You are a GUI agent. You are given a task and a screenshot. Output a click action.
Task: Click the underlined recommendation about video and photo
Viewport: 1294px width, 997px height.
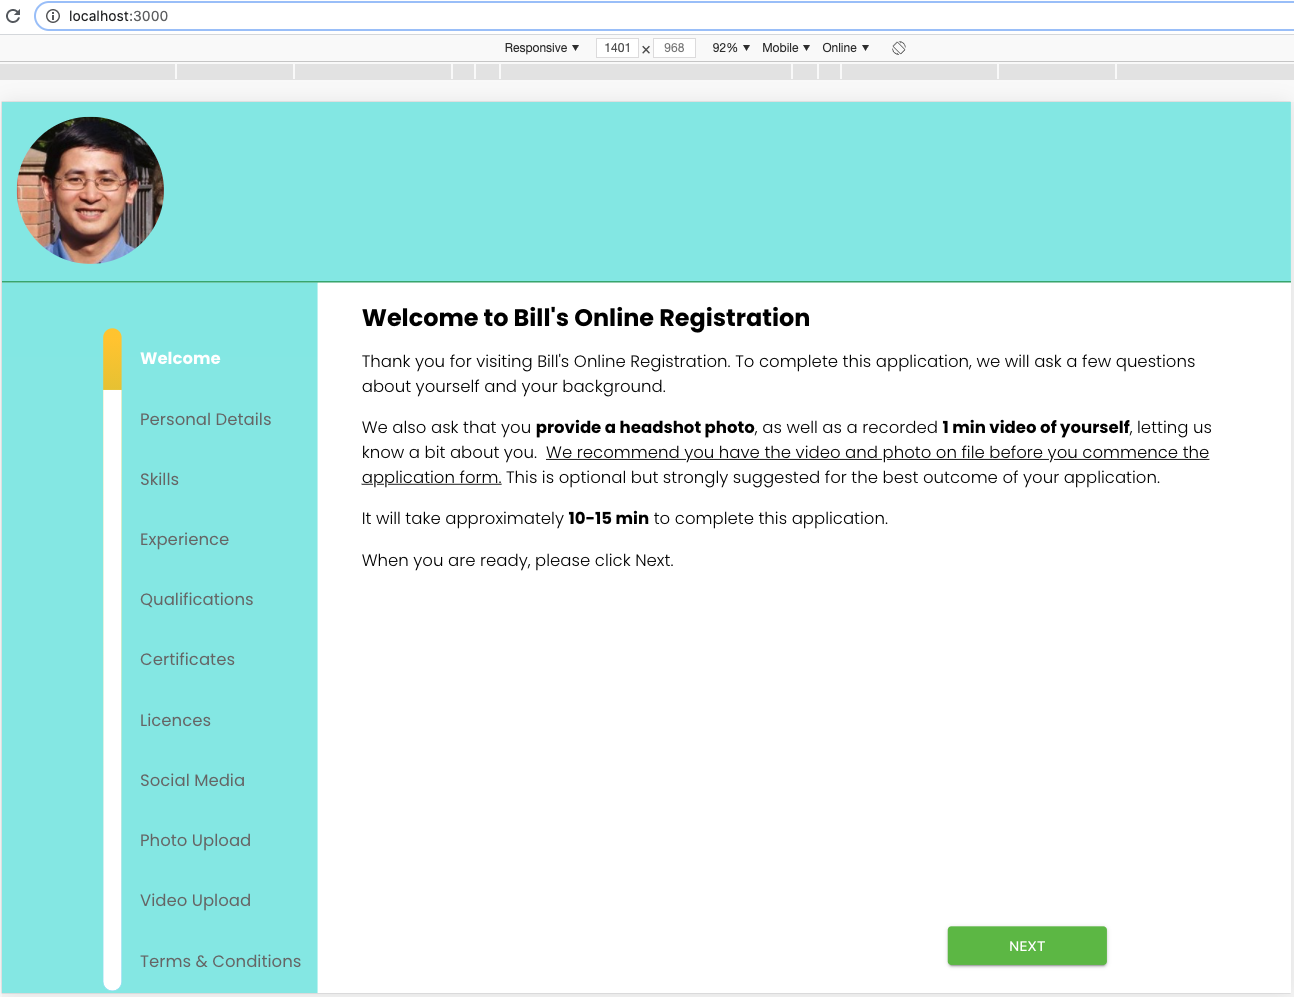(x=785, y=465)
